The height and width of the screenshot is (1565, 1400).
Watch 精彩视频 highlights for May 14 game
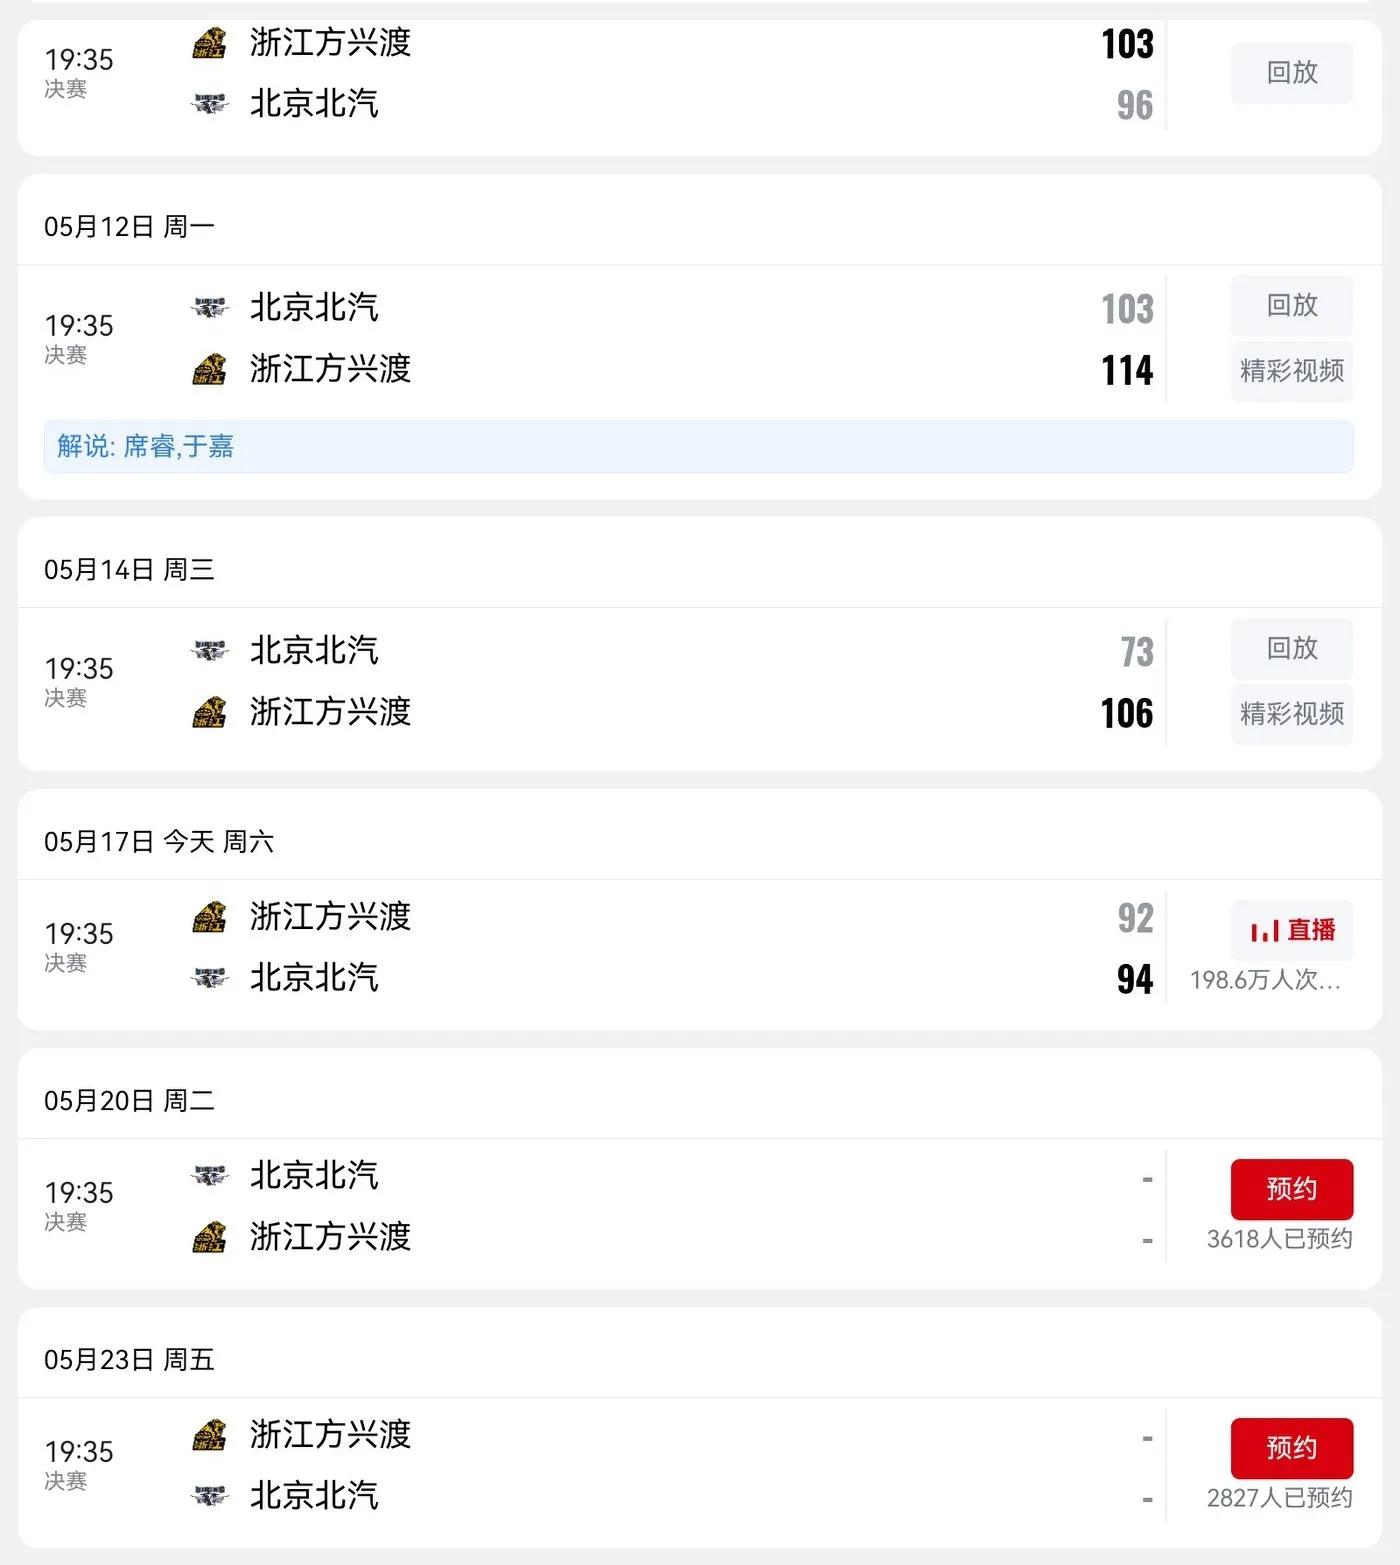(1292, 714)
